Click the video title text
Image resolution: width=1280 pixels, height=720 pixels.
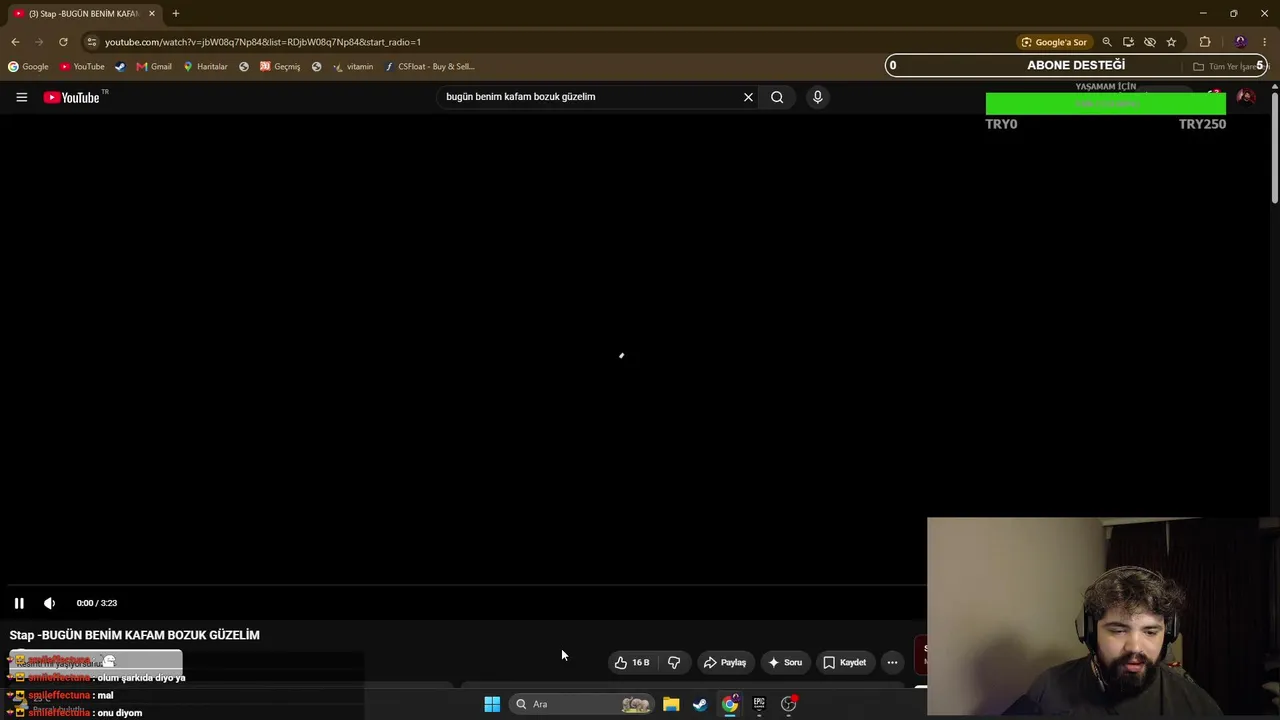[x=134, y=635]
